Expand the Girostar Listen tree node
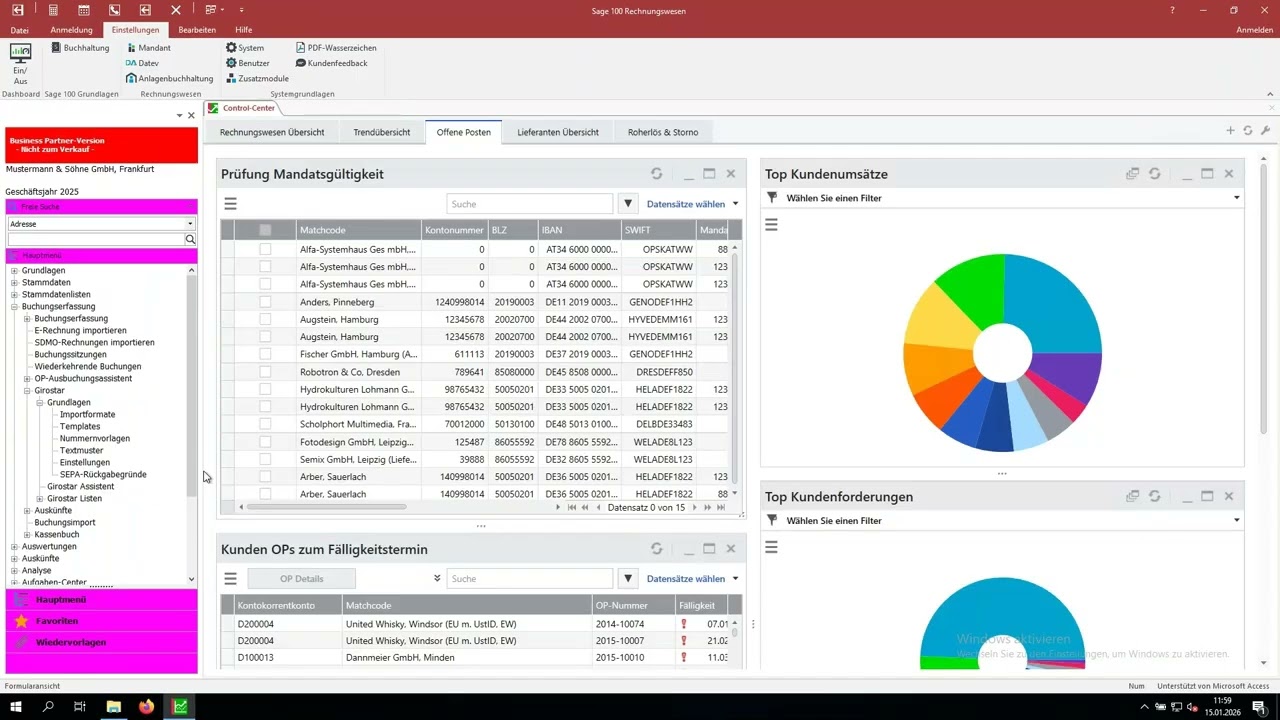 [x=40, y=499]
